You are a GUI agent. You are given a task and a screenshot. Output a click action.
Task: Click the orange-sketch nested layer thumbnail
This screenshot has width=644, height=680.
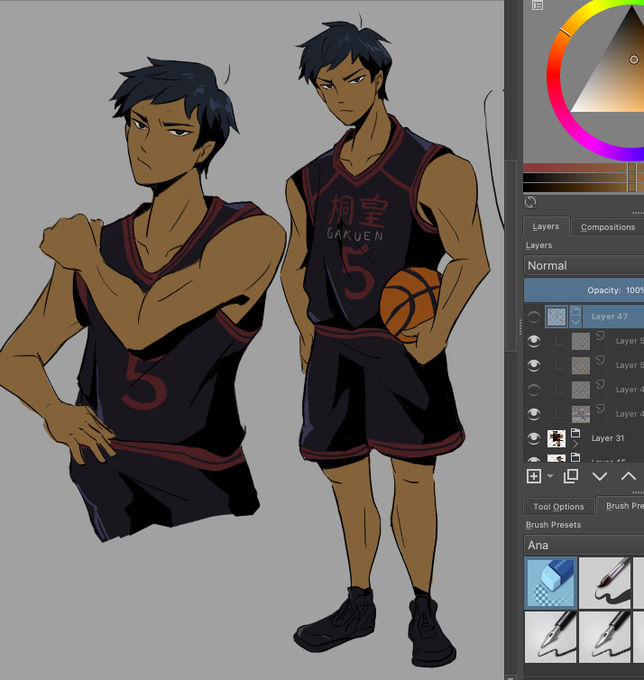tap(581, 365)
